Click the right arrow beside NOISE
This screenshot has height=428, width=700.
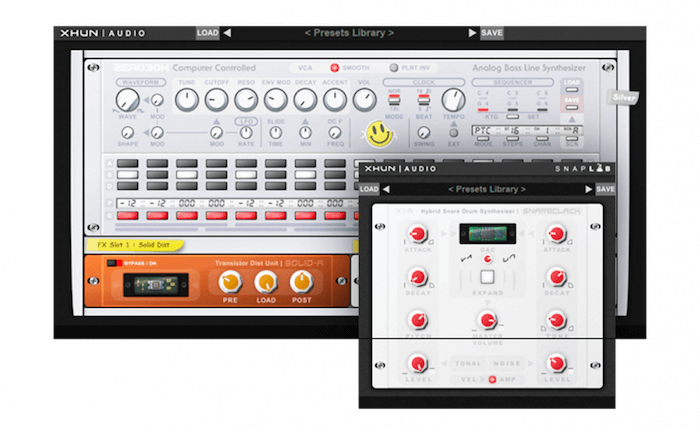pyautogui.click(x=530, y=363)
